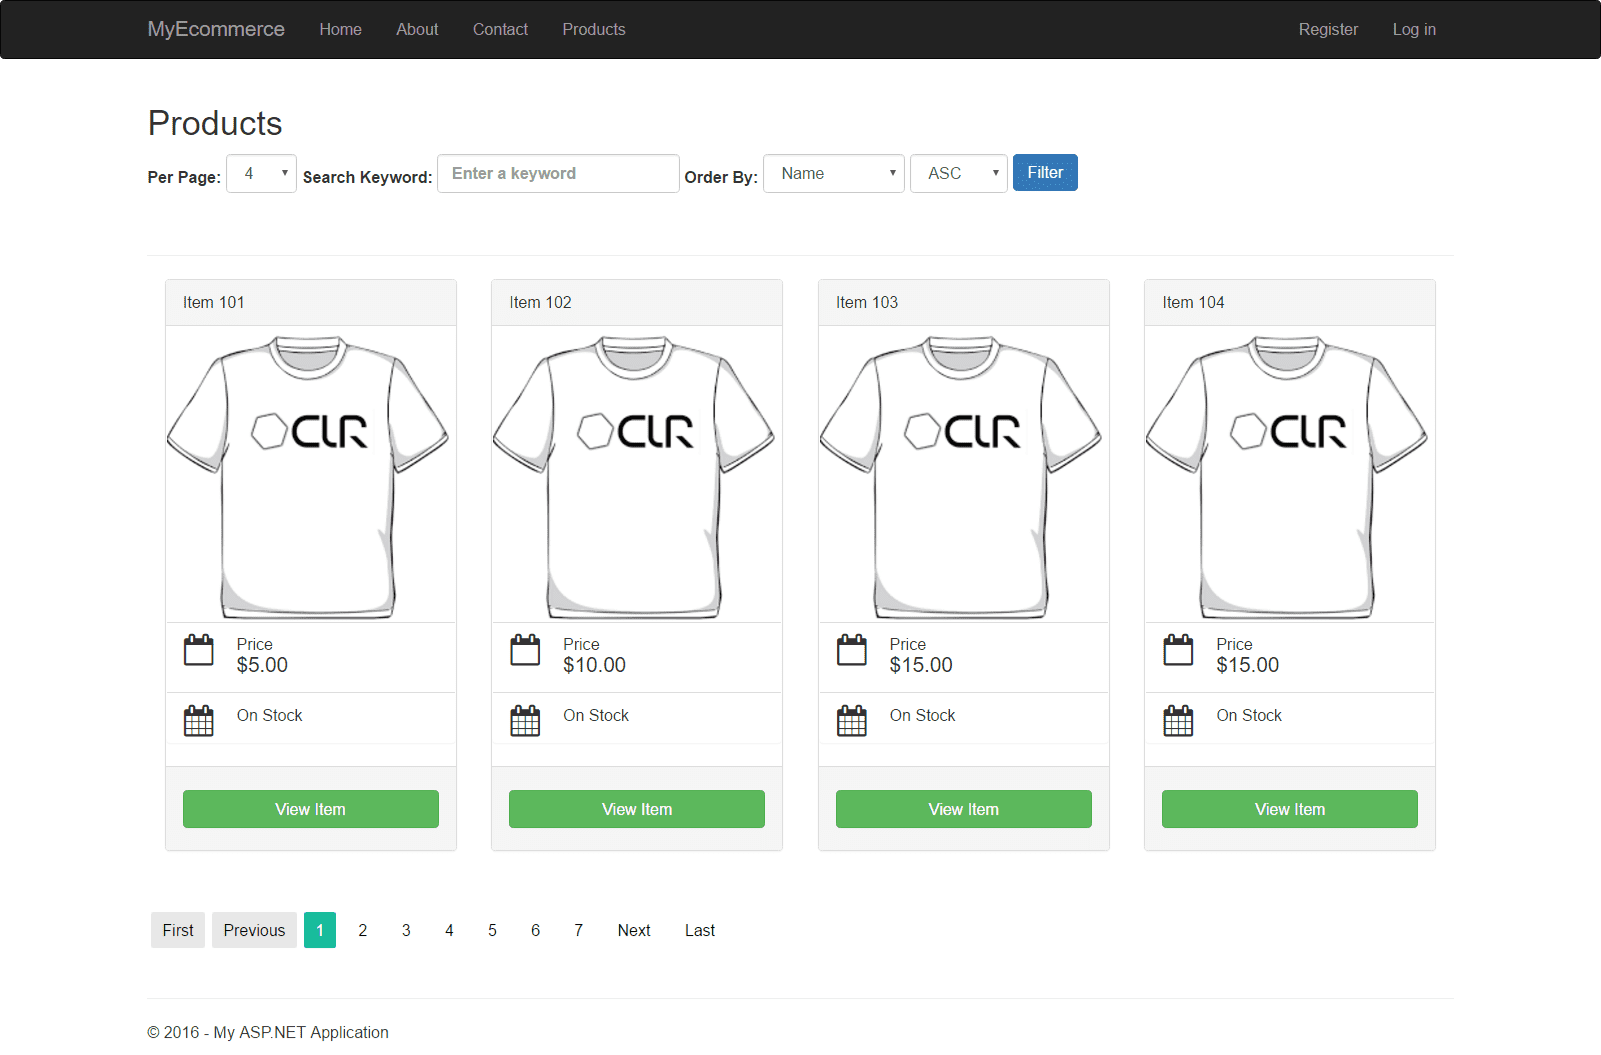
Task: Click the $10.00 price text
Action: coord(595,665)
